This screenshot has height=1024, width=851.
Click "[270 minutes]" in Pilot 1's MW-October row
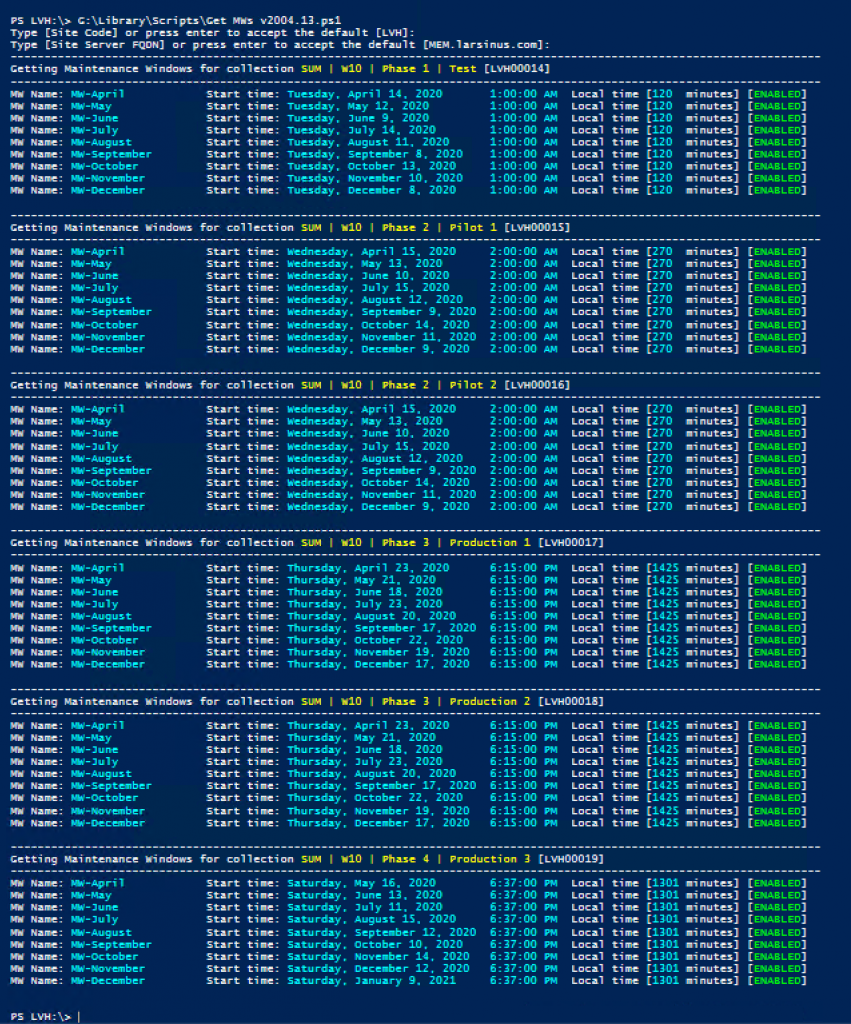tap(692, 325)
